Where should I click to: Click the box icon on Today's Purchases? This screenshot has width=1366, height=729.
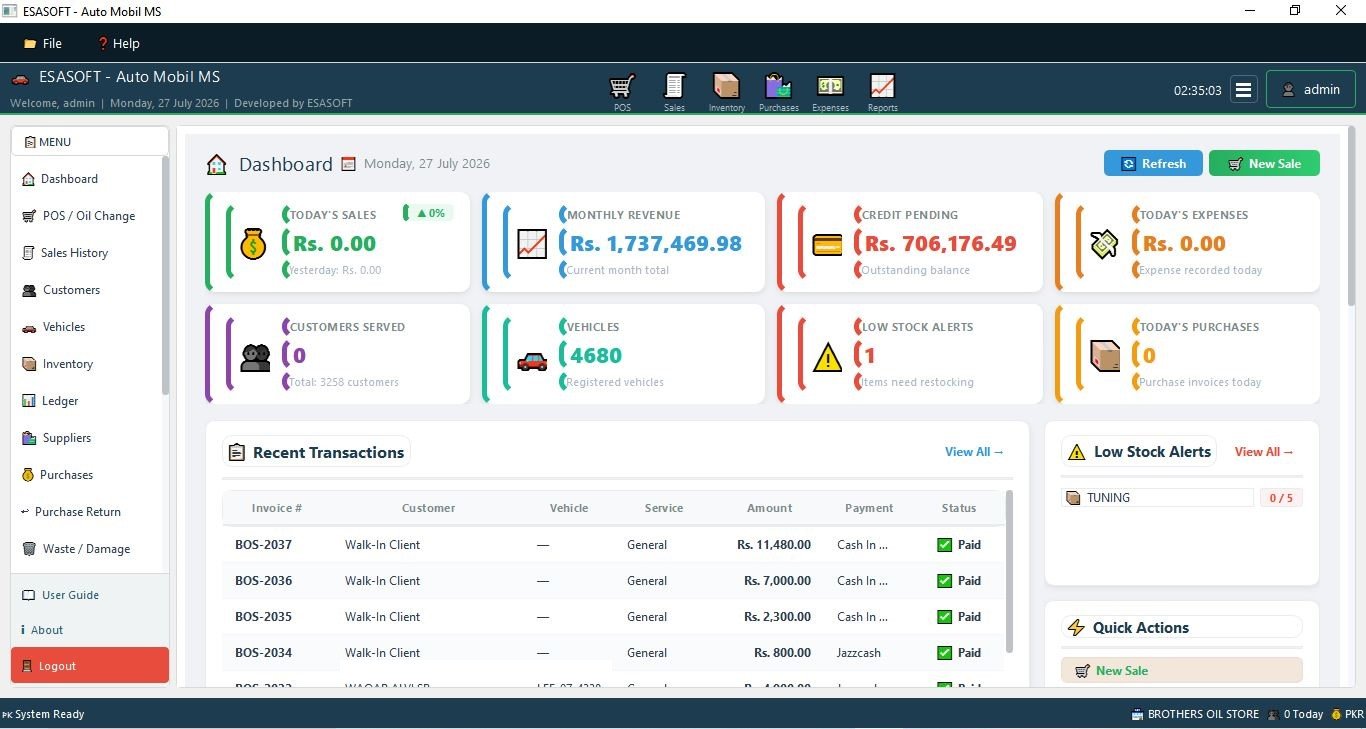click(1104, 356)
